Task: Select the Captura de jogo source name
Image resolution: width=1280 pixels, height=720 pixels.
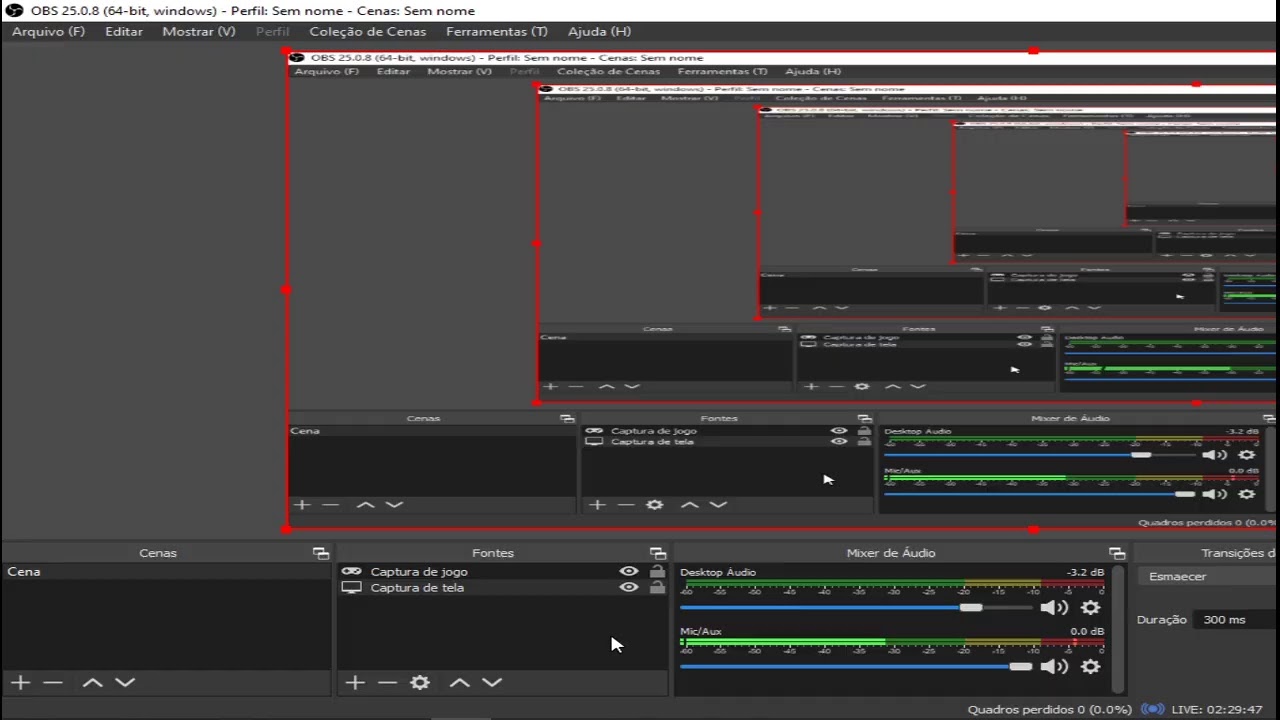Action: (x=419, y=572)
